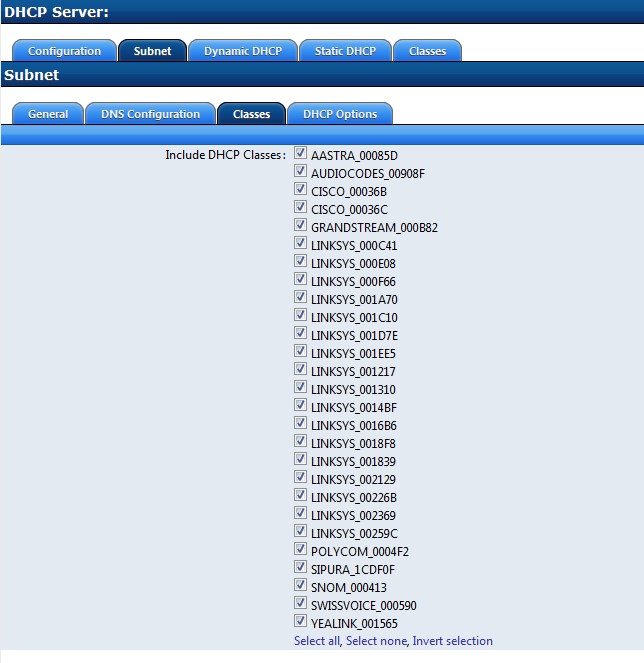Toggle the LINKSYS_001C10 checkbox
644x663 pixels.
[300, 315]
